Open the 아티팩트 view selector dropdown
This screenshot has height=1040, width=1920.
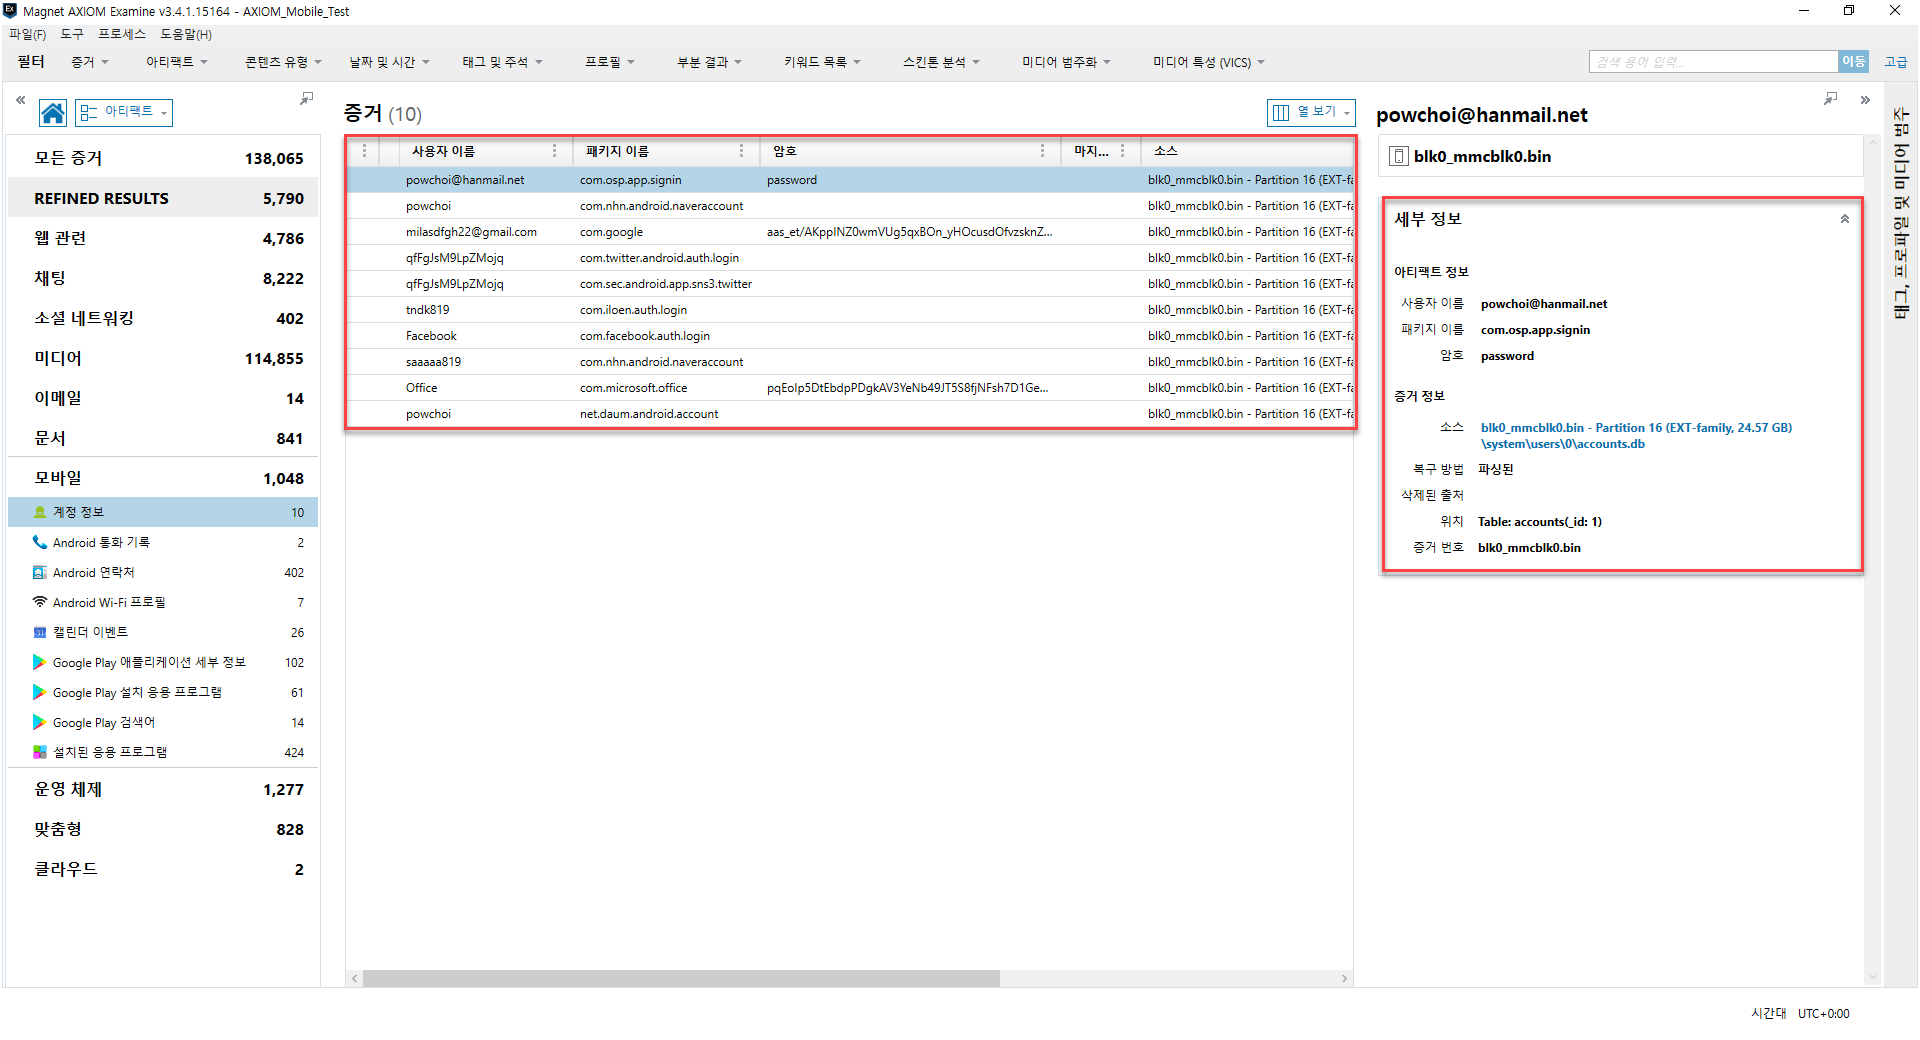click(124, 112)
